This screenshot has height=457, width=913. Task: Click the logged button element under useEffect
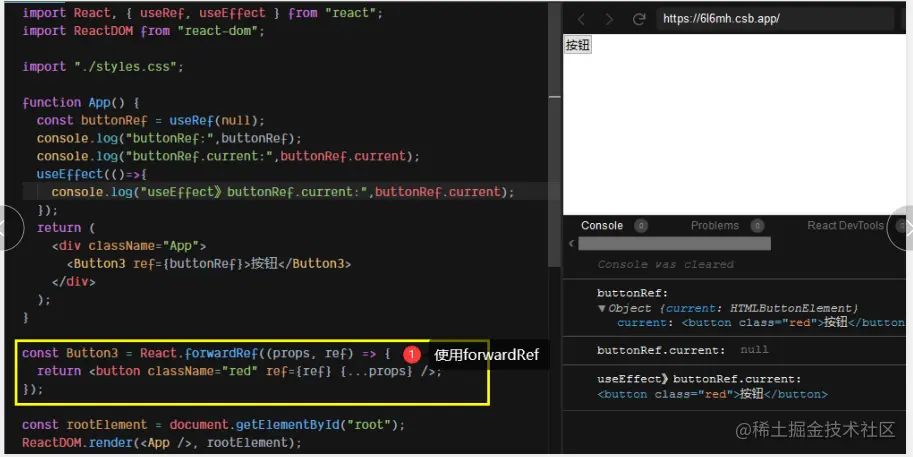pyautogui.click(x=712, y=394)
